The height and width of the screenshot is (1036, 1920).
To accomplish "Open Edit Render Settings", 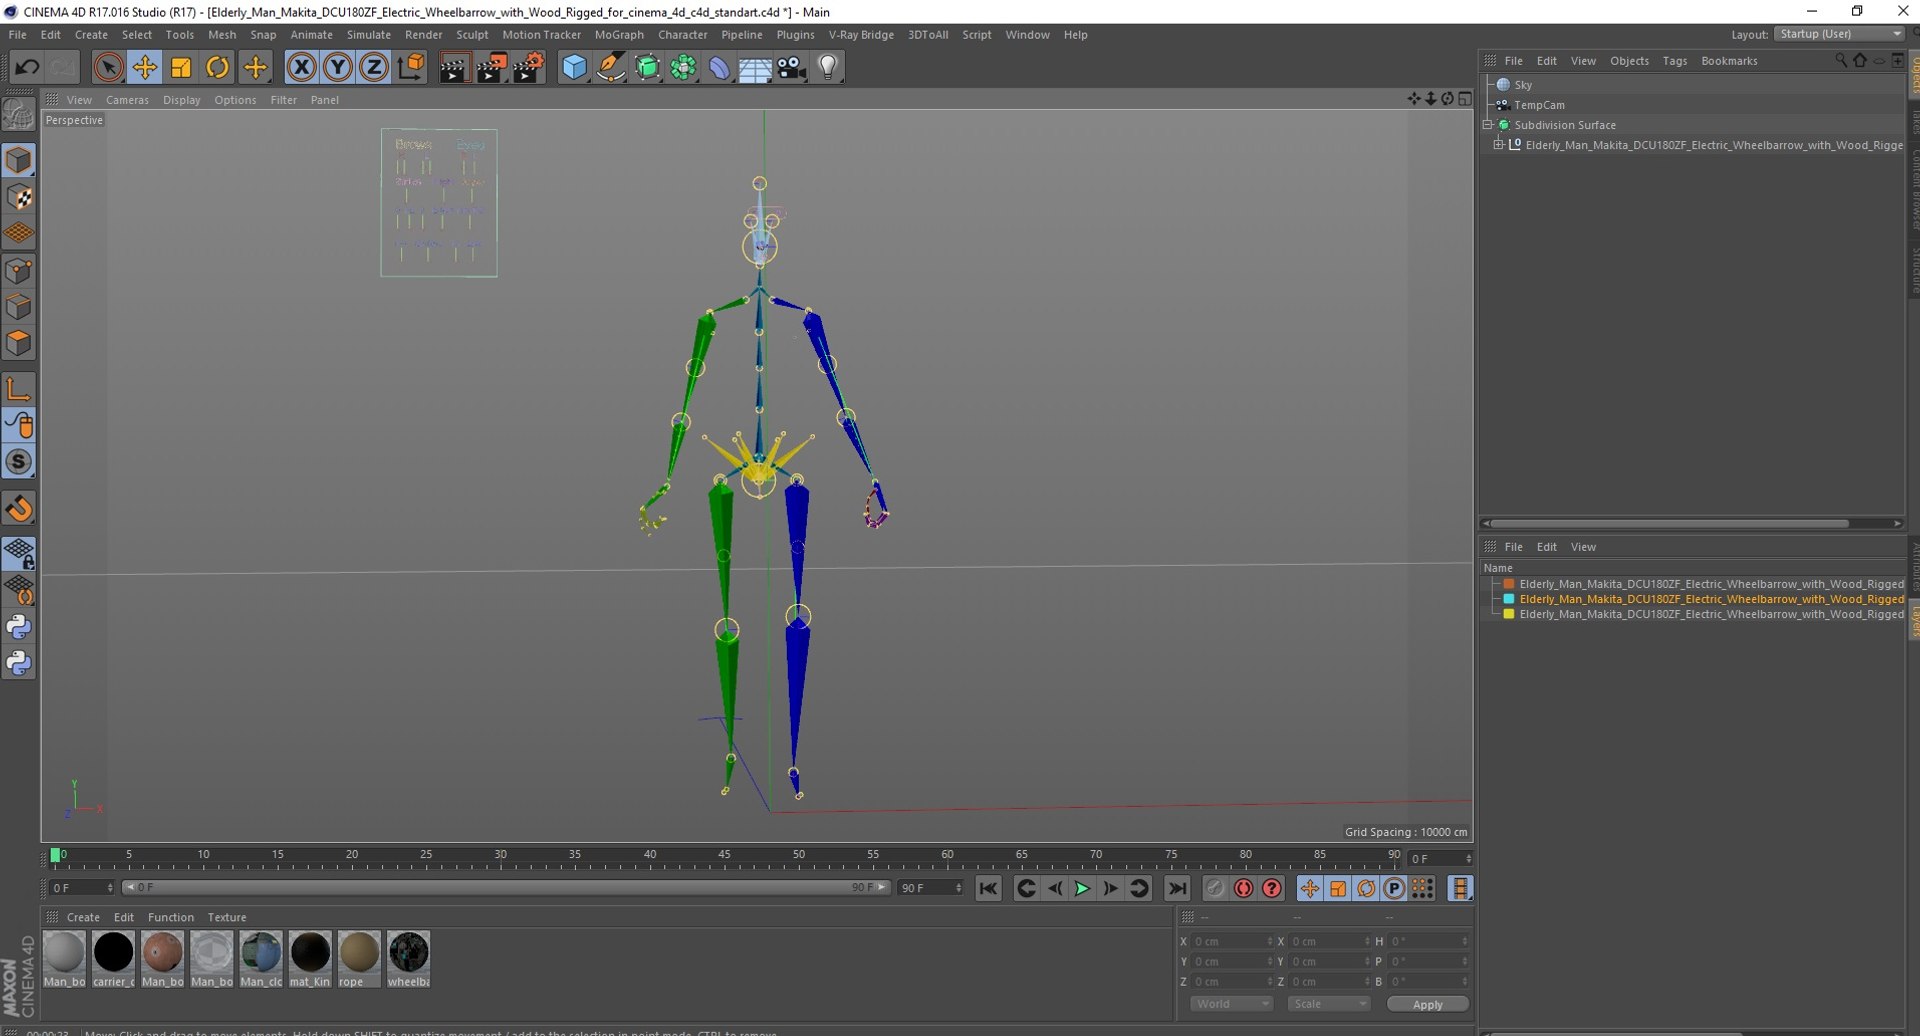I will pos(528,68).
